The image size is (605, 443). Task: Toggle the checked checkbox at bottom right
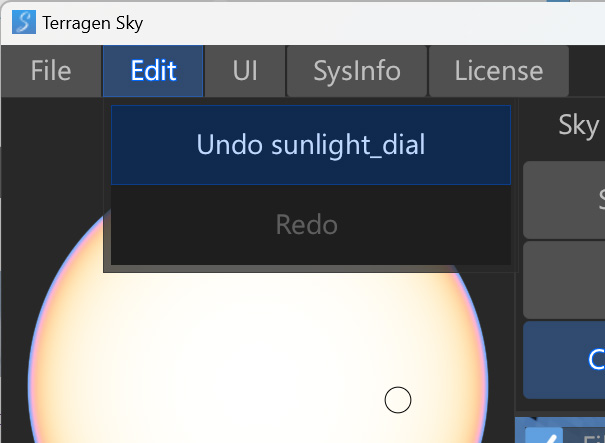pos(544,436)
